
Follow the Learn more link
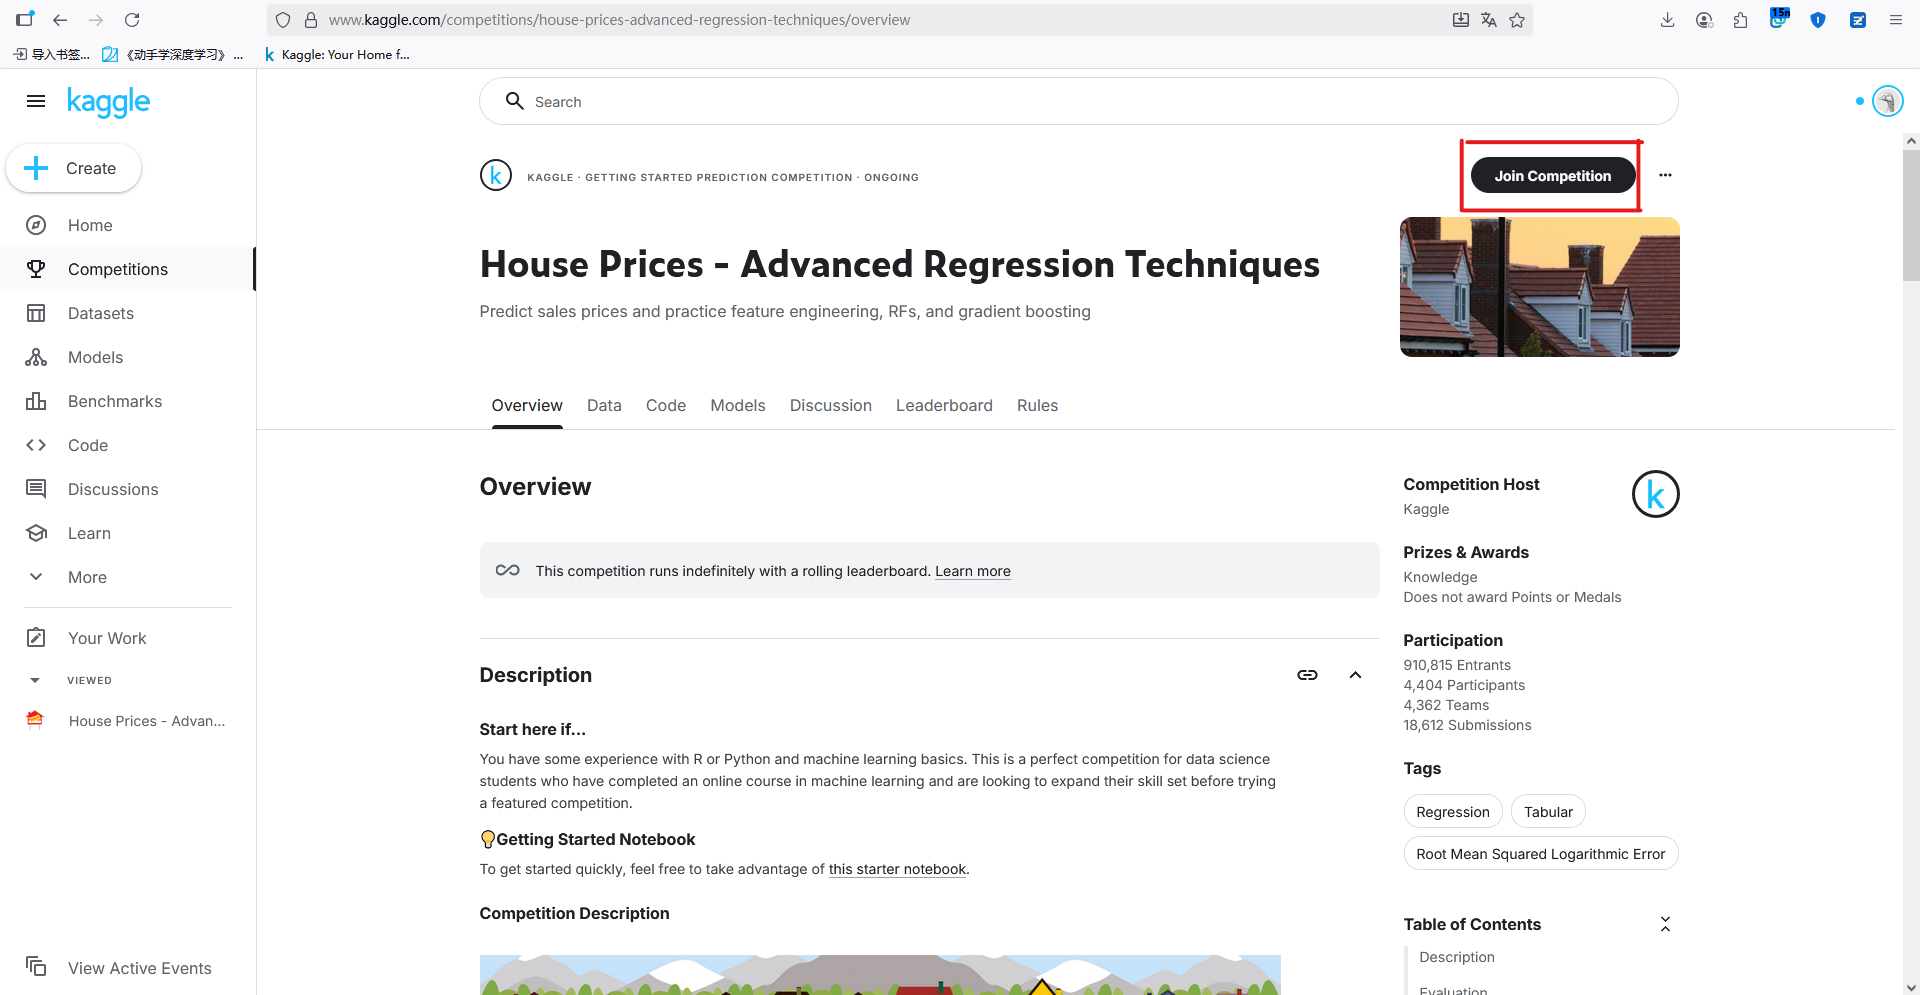[x=972, y=571]
